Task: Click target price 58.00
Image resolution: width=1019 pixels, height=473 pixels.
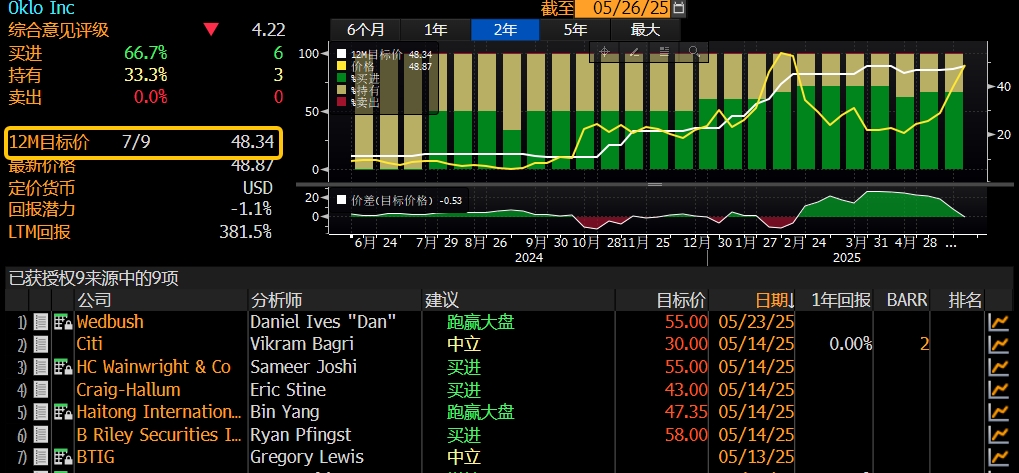Action: [x=686, y=435]
